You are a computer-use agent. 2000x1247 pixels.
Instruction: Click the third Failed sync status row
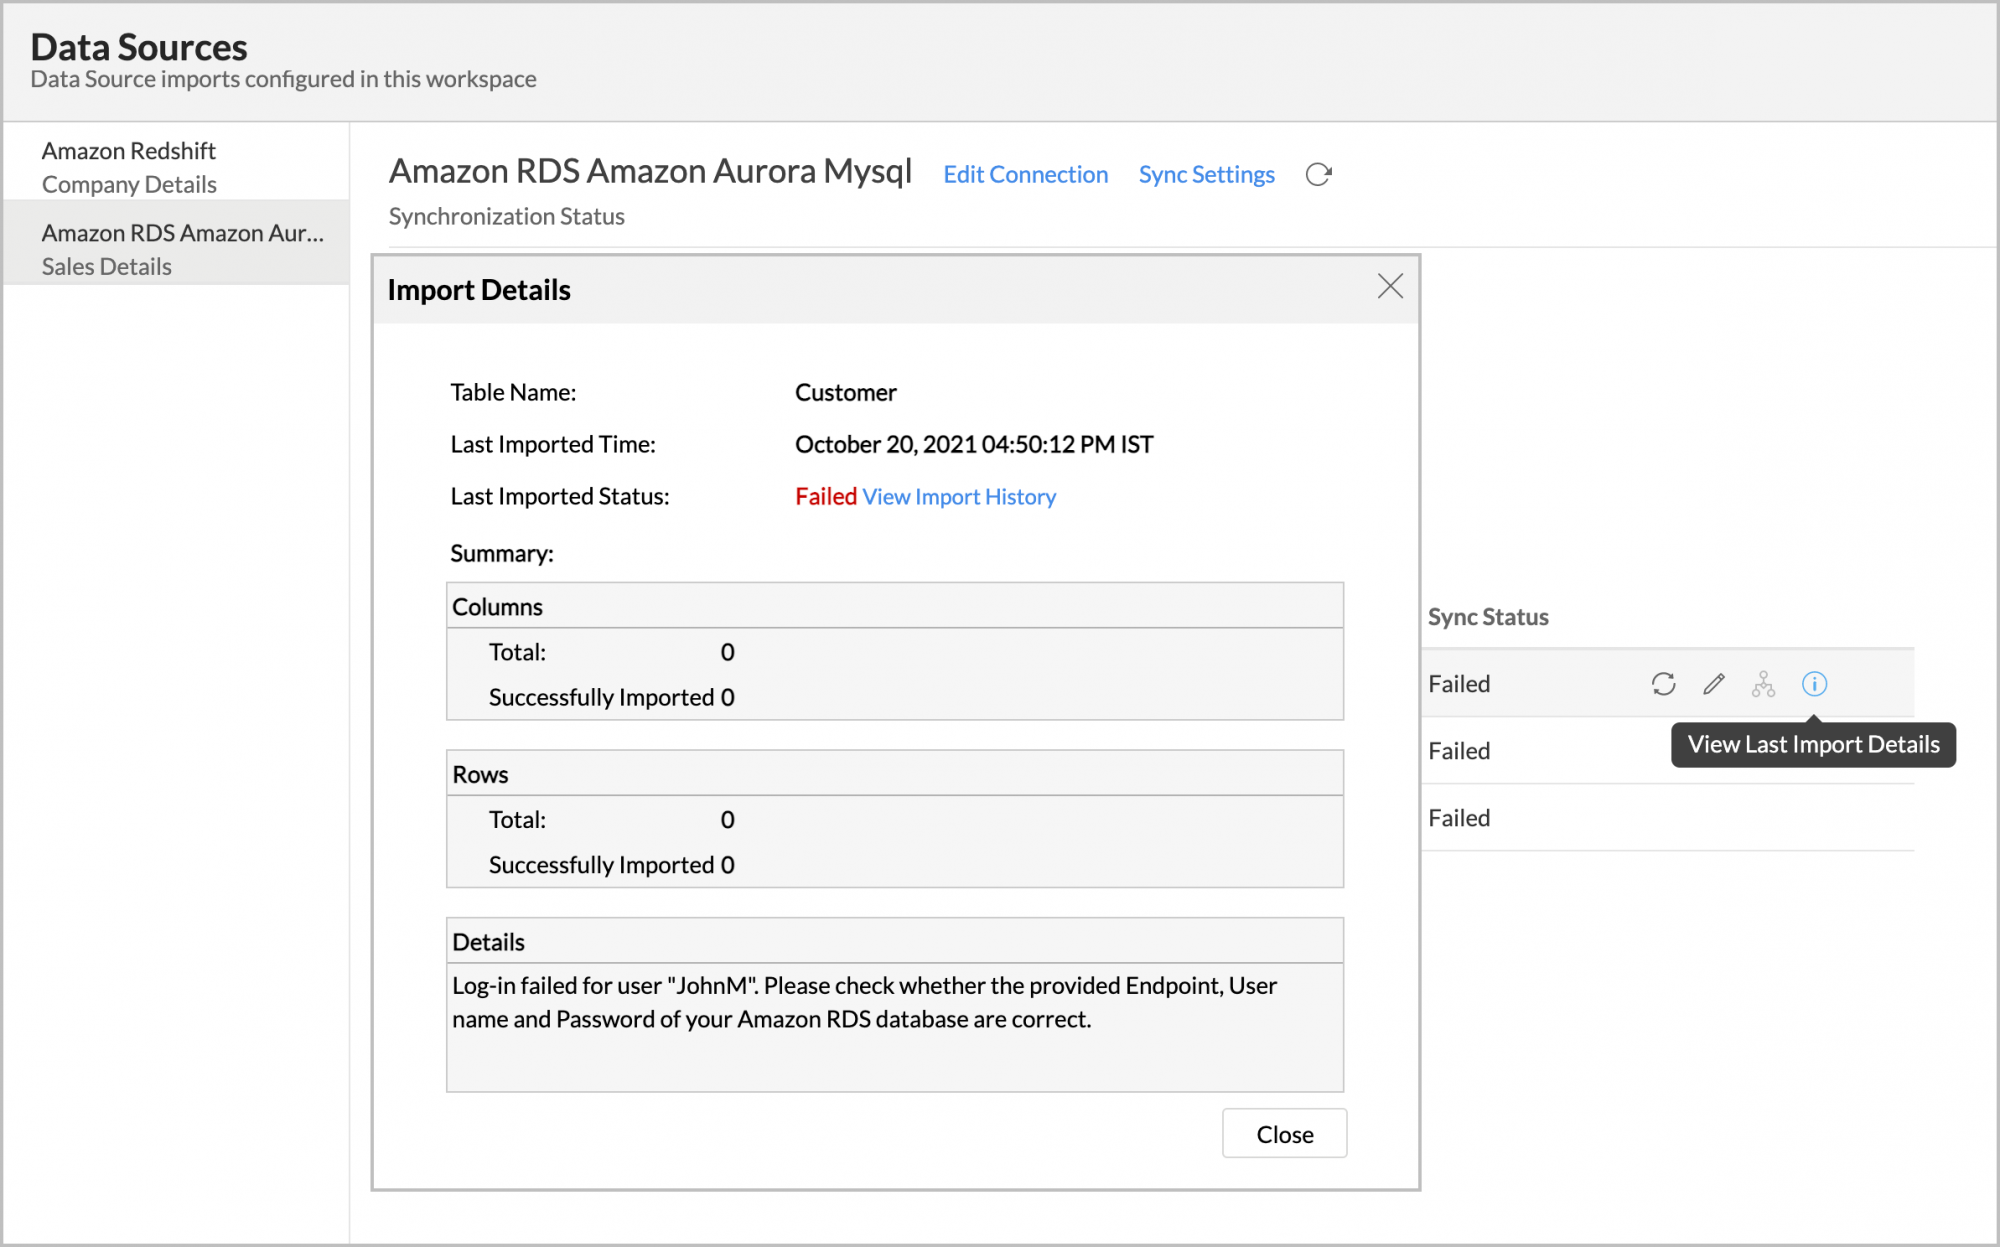(x=1668, y=818)
